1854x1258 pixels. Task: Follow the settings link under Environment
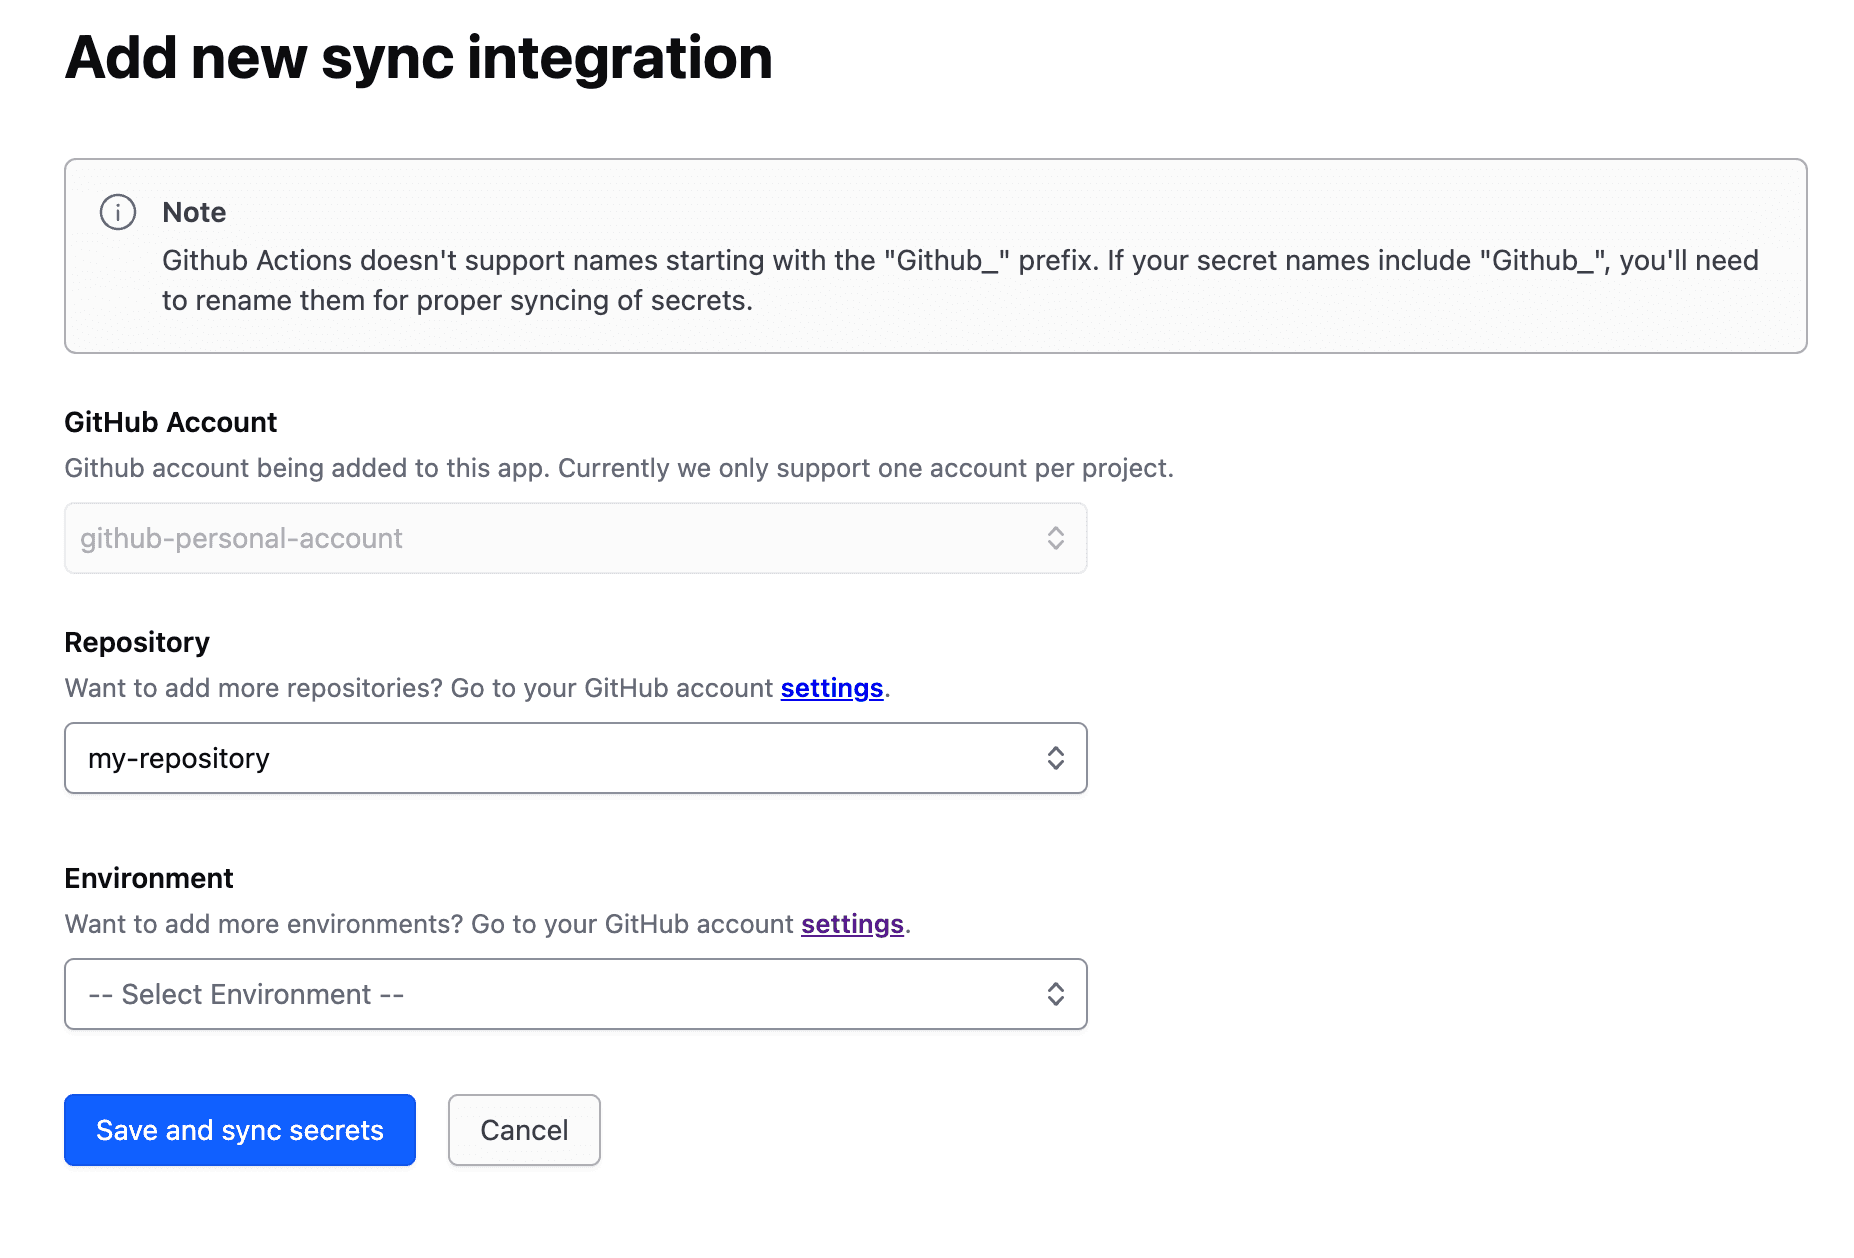[x=852, y=924]
